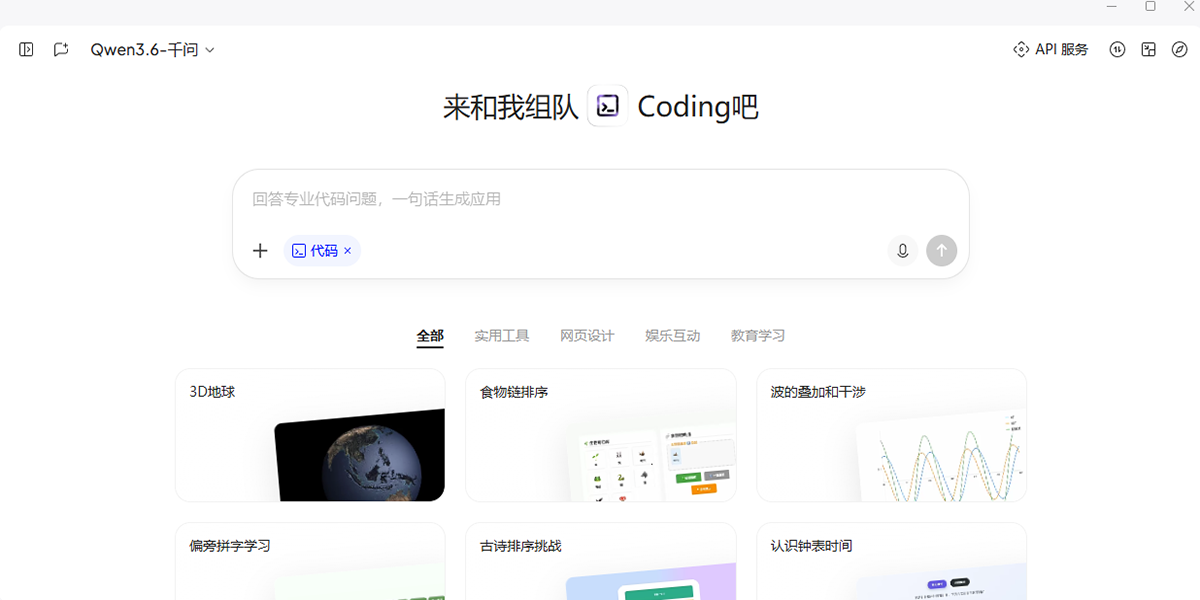The image size is (1200, 600).
Task: Switch to 教育学习 tab
Action: pyautogui.click(x=758, y=336)
